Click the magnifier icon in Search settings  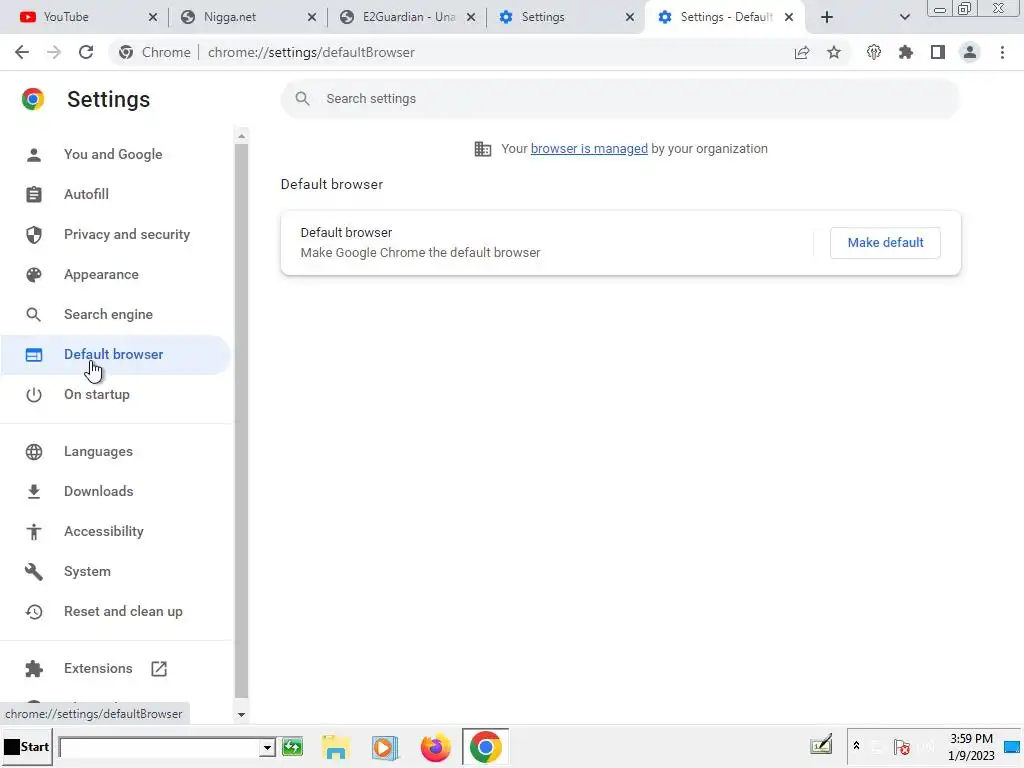(x=302, y=99)
